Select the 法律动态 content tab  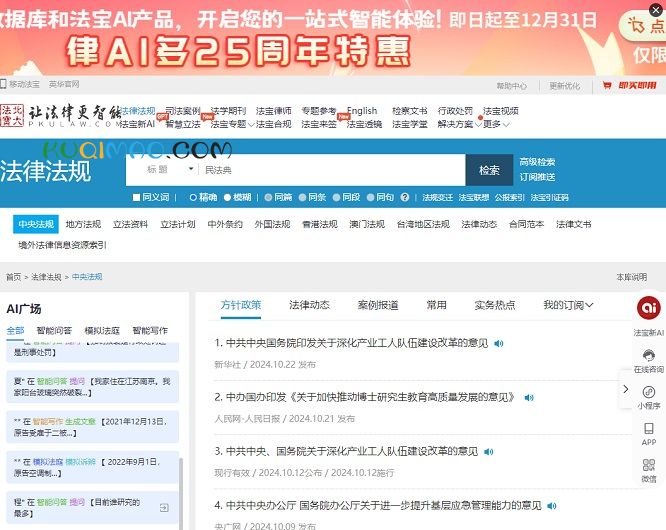click(x=309, y=305)
